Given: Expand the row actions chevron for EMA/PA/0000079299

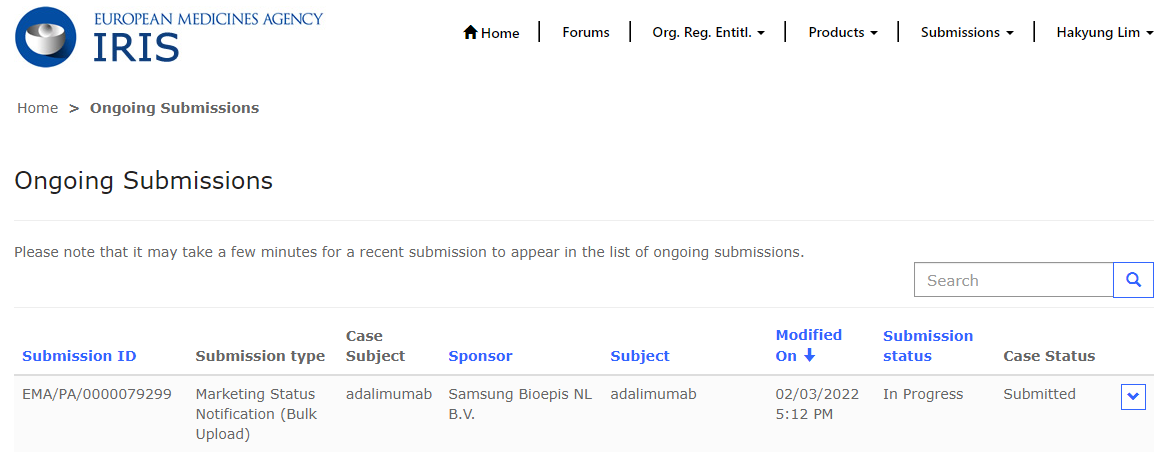Looking at the screenshot, I should tap(1133, 397).
